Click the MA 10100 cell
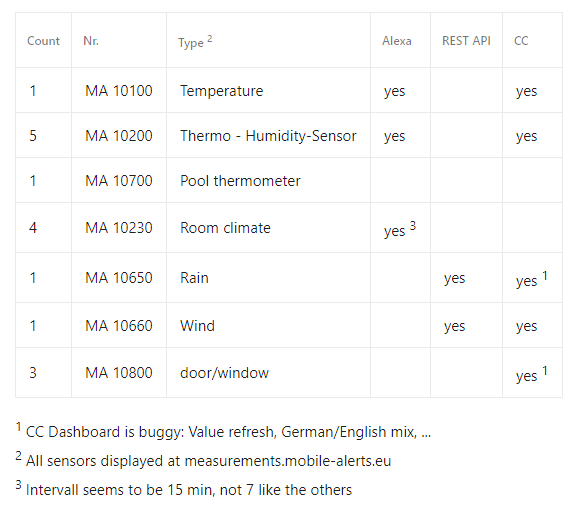The image size is (574, 508). point(119,91)
